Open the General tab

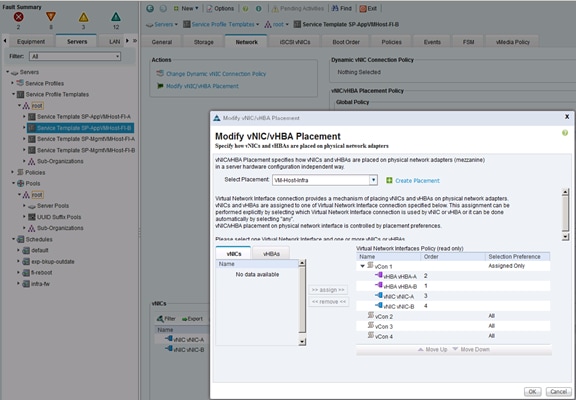tap(162, 42)
